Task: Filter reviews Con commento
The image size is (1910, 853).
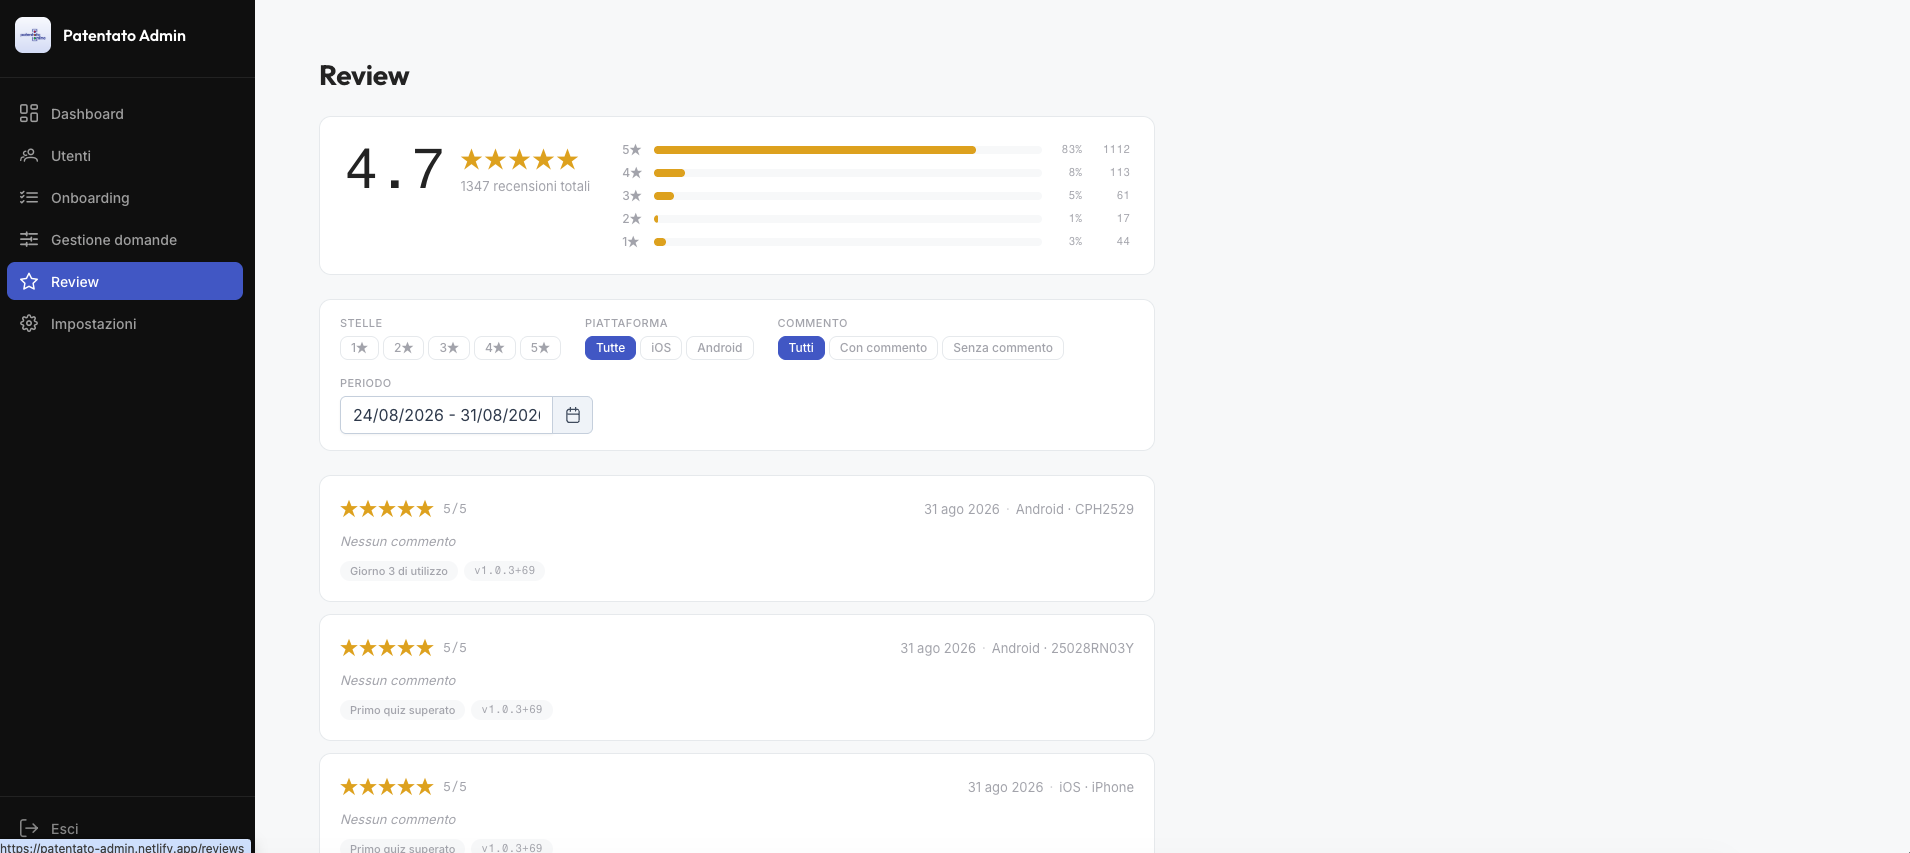Action: [883, 348]
